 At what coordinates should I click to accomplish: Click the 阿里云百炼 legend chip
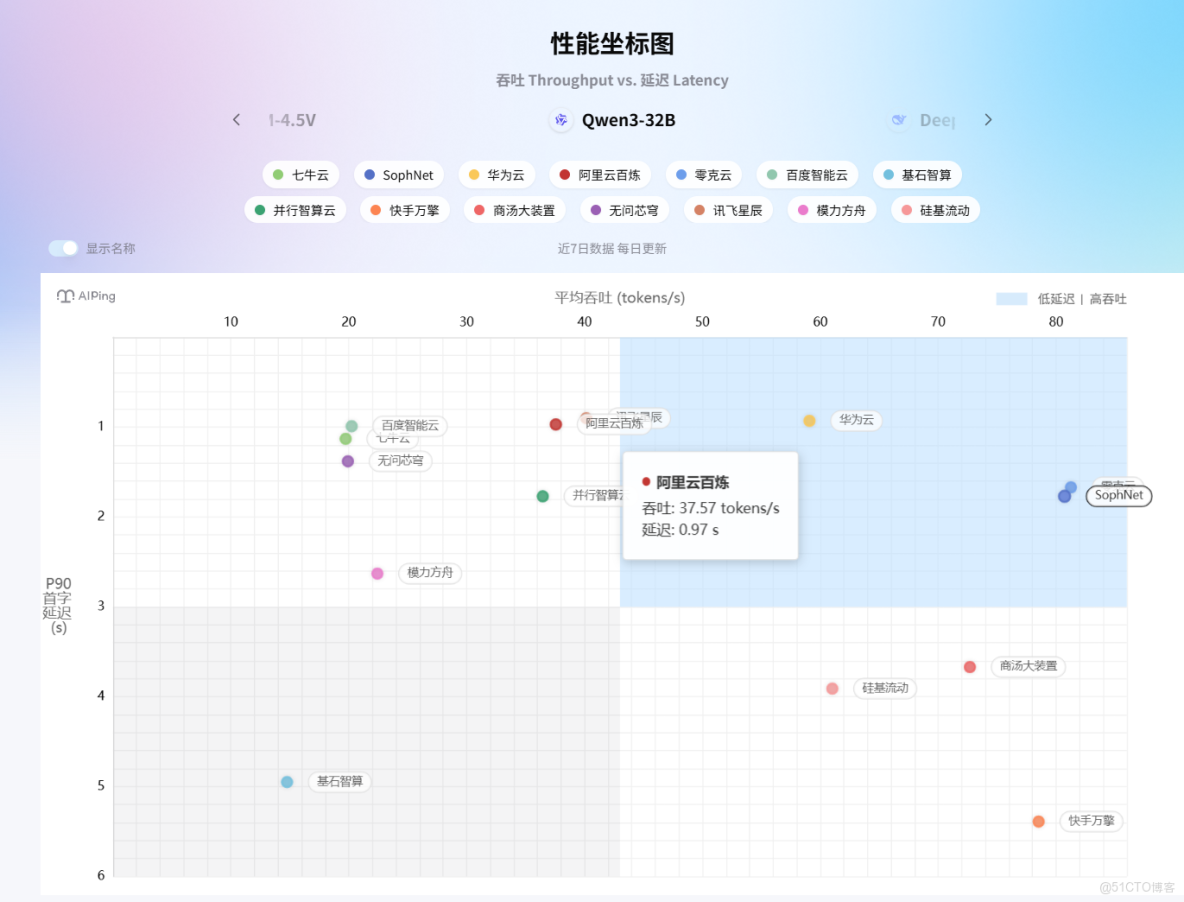(601, 174)
